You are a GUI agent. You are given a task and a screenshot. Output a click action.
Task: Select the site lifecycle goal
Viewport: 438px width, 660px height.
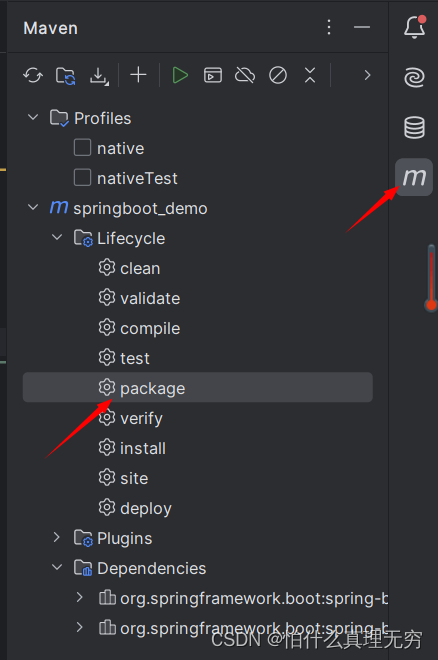pos(198,478)
